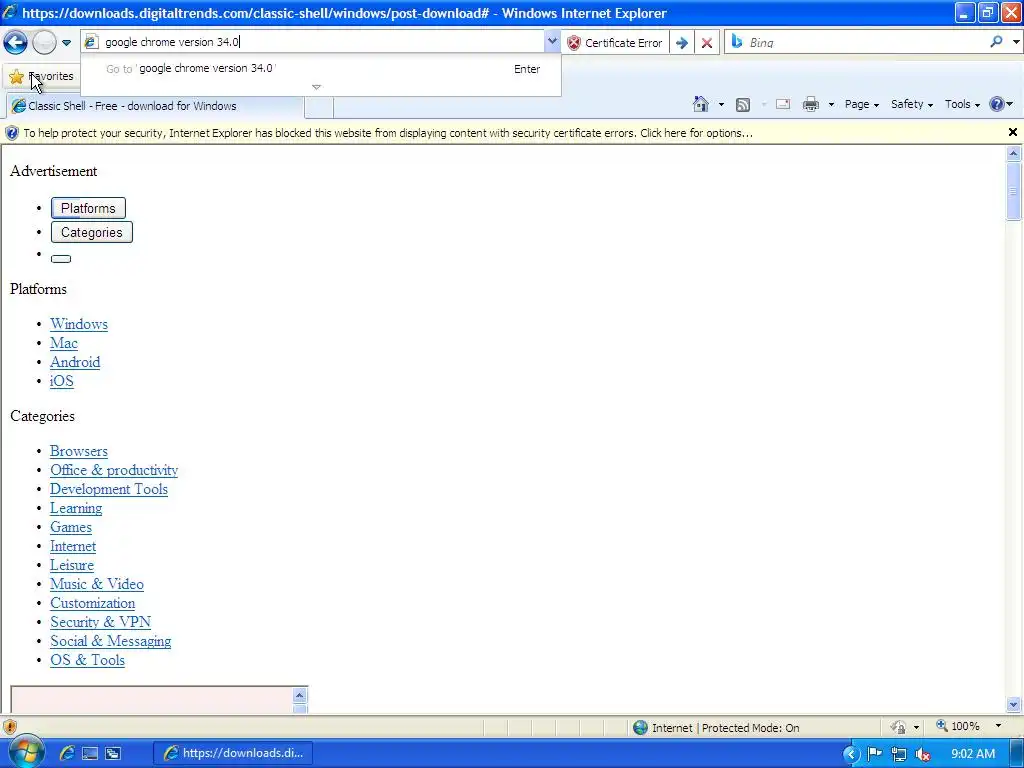Open the Help question mark menu
This screenshot has width=1024, height=768.
[x=1001, y=104]
